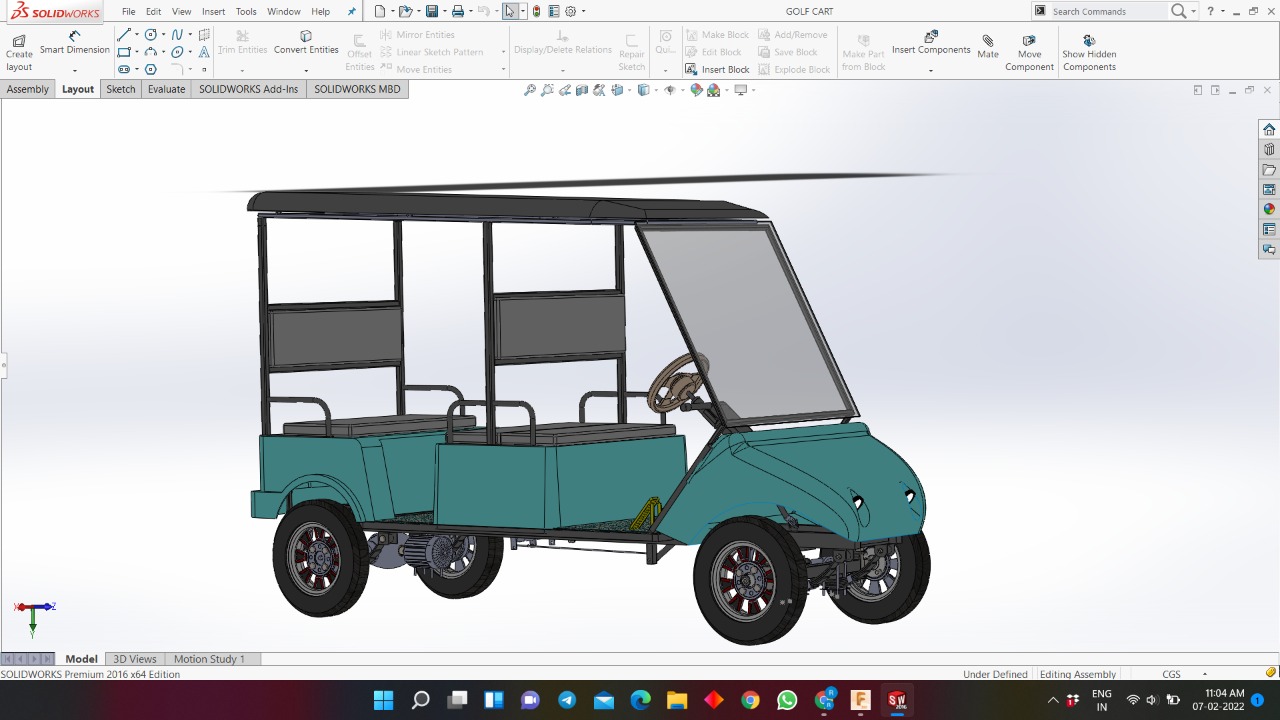1280x720 pixels.
Task: Select the Straight Slot tool
Action: click(124, 69)
